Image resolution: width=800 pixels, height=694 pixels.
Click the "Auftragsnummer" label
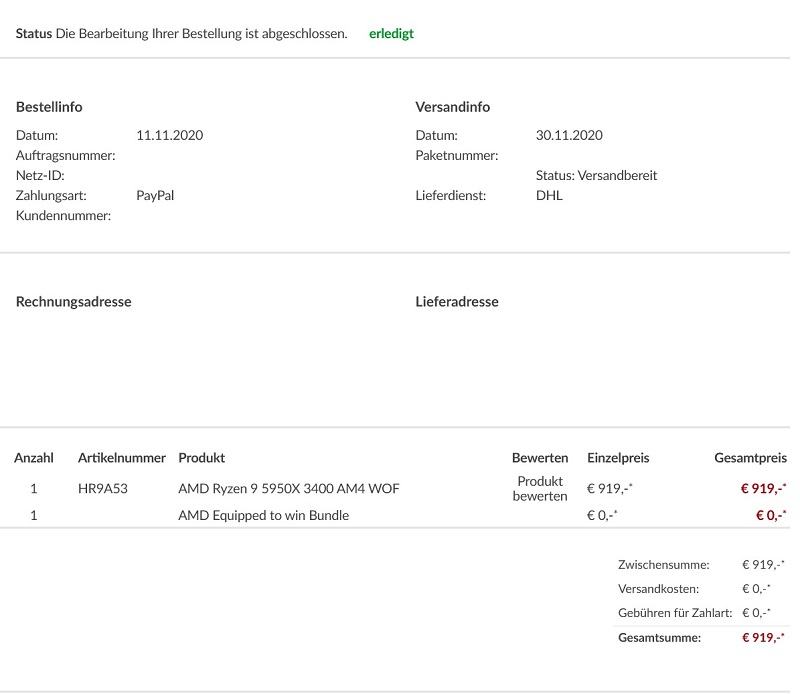click(65, 156)
